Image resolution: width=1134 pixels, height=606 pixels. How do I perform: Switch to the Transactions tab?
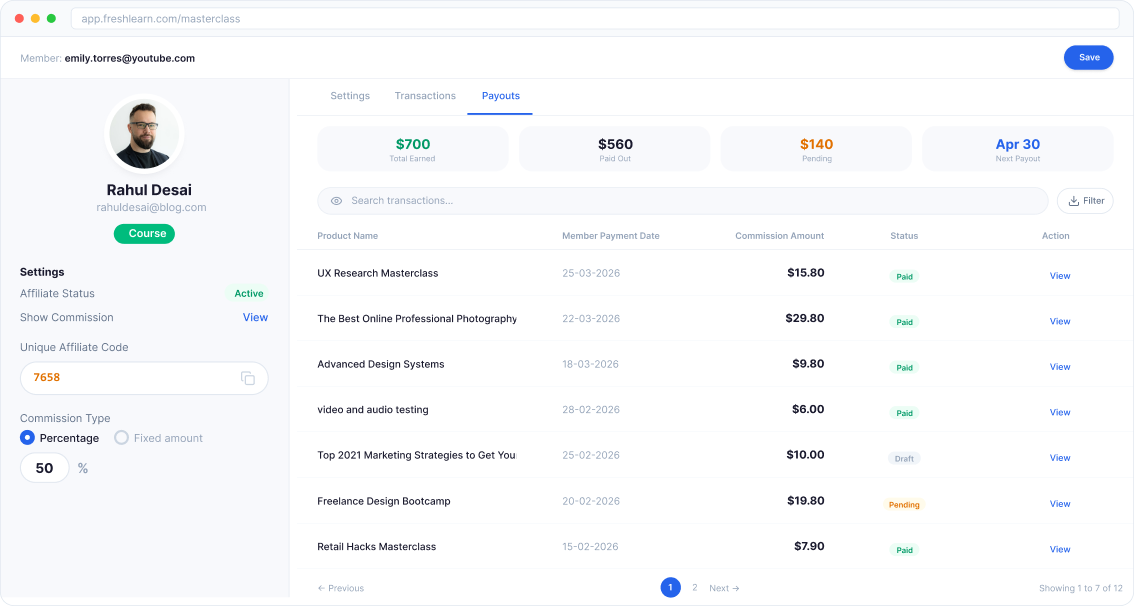pos(425,96)
